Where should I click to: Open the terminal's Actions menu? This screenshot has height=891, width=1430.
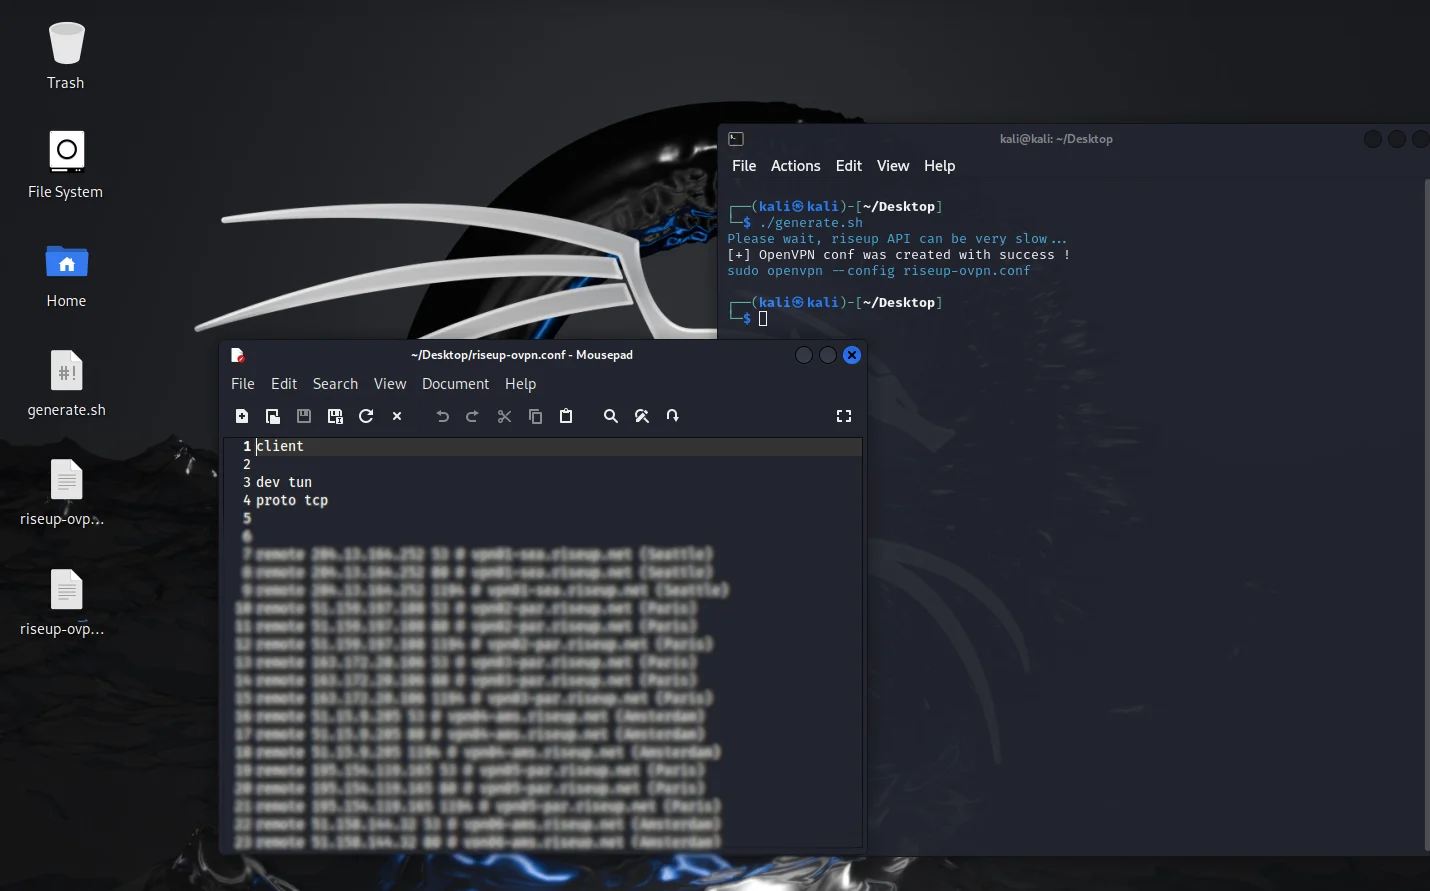pyautogui.click(x=796, y=166)
